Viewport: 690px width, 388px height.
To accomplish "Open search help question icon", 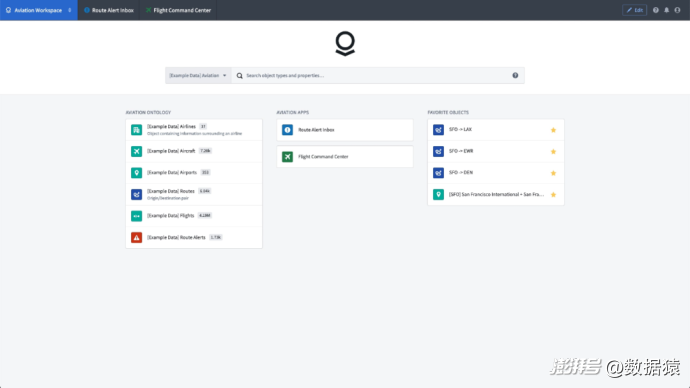I will (515, 75).
